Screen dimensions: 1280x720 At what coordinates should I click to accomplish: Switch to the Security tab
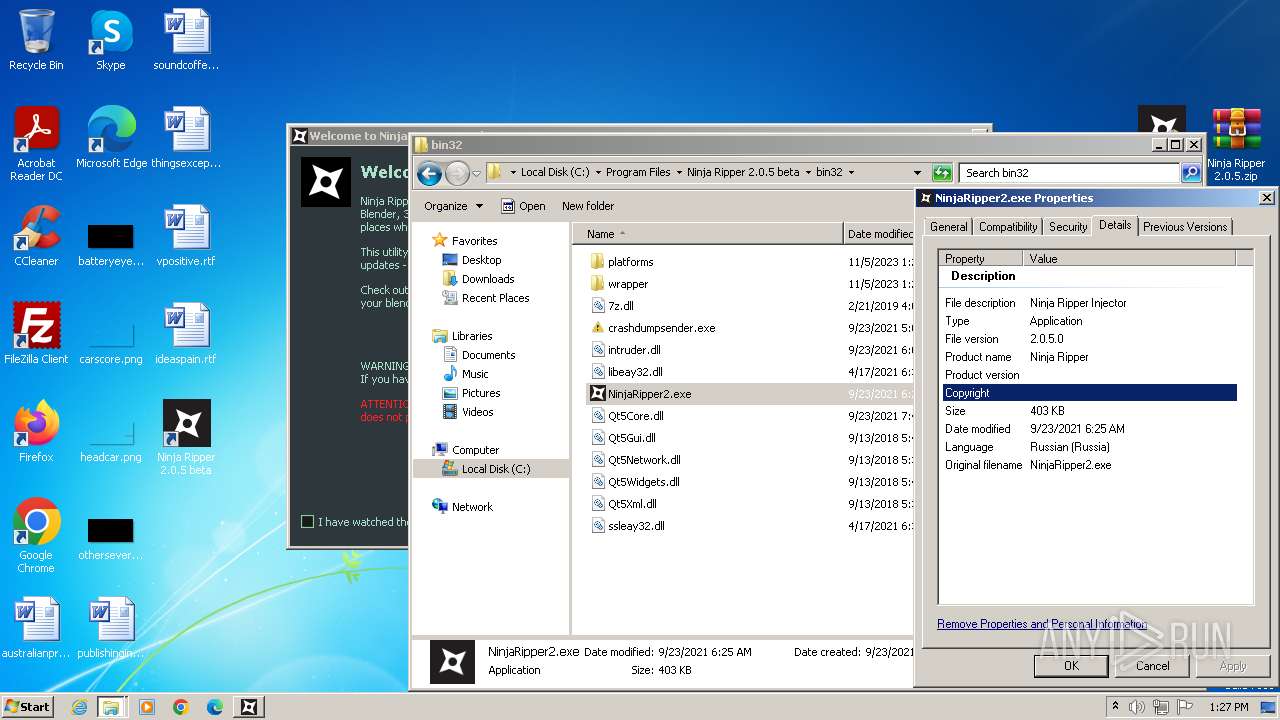(1068, 227)
